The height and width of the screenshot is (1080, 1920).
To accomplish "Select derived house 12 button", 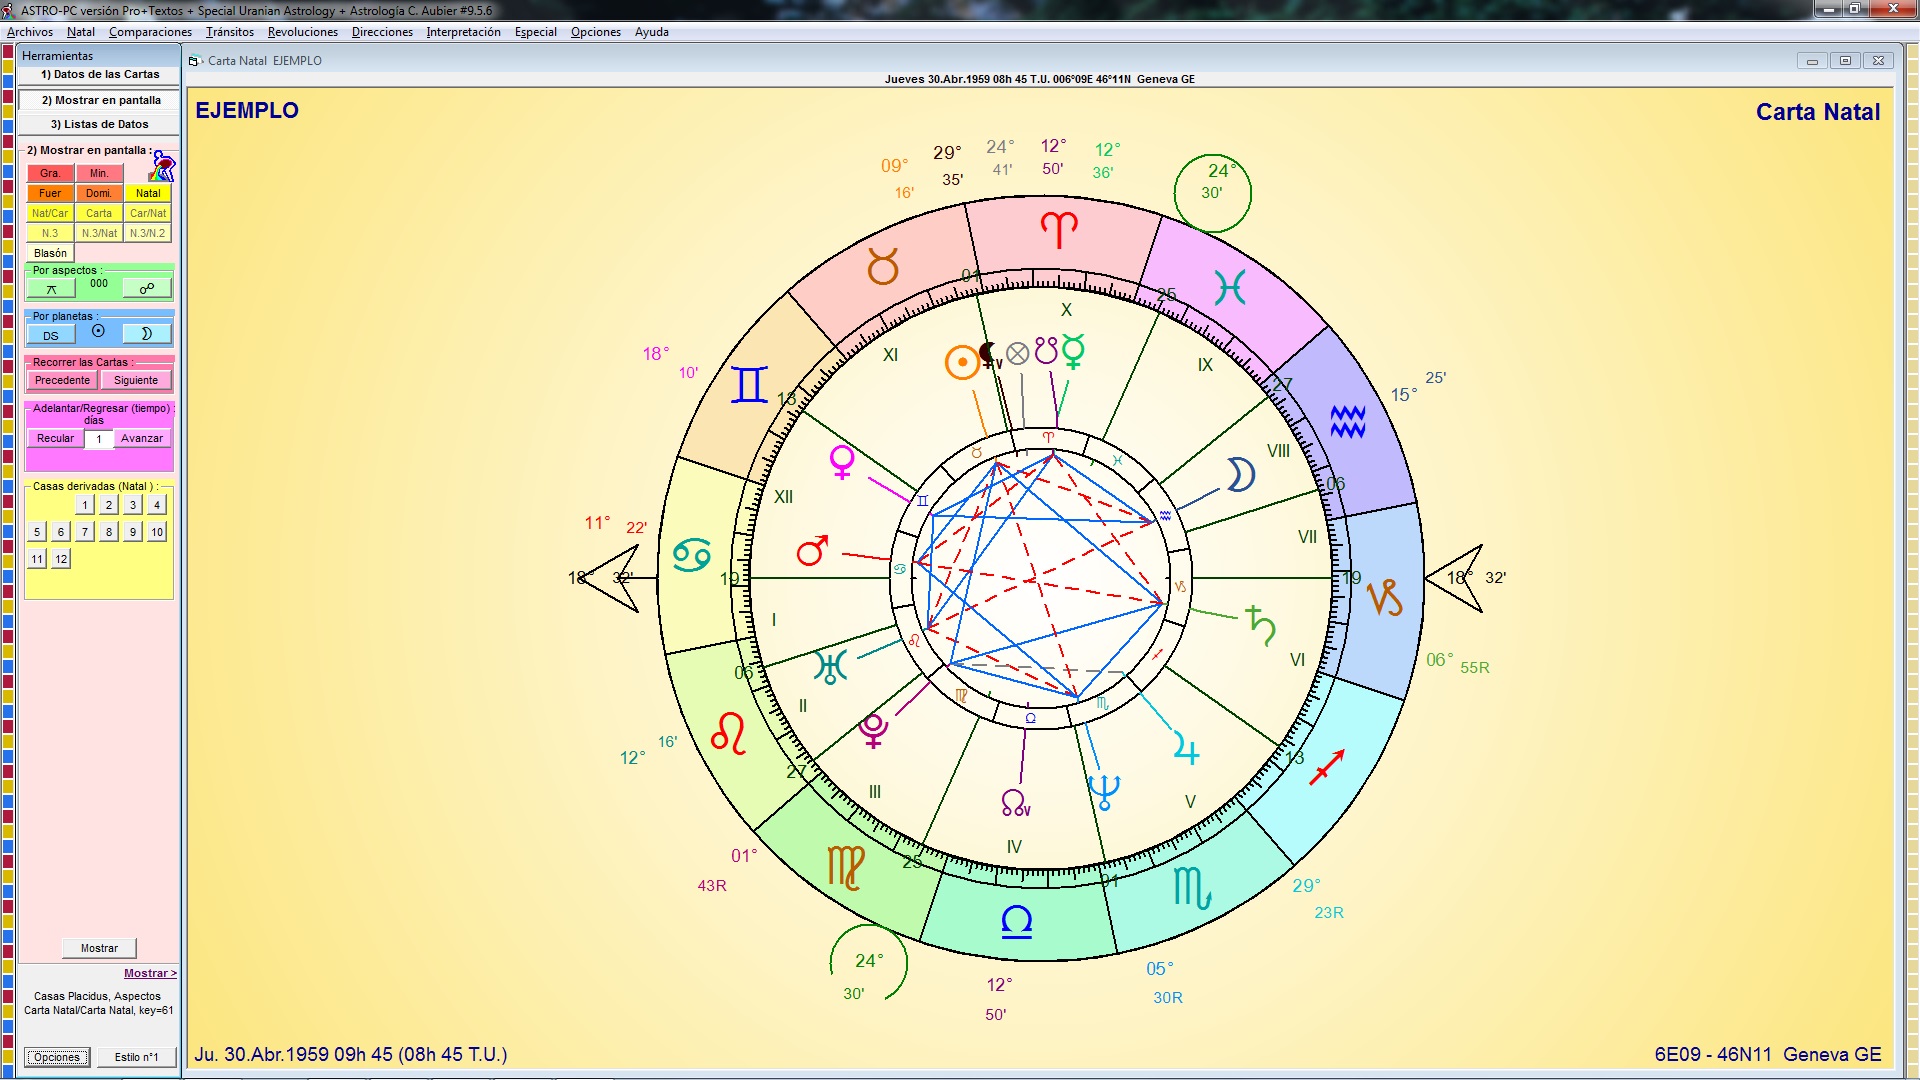I will (x=61, y=559).
